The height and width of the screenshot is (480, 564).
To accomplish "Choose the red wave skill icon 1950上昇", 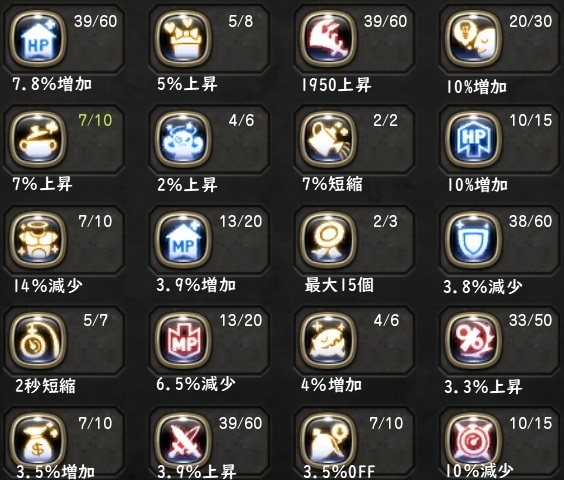I will click(328, 39).
